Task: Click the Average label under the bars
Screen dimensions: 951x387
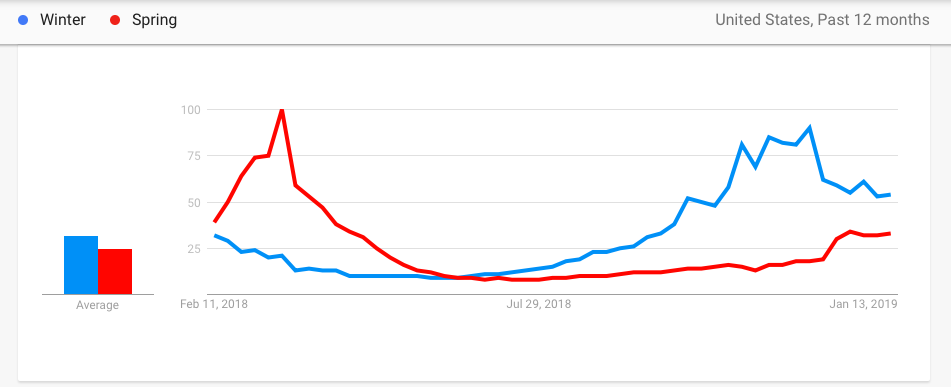Action: pyautogui.click(x=97, y=305)
